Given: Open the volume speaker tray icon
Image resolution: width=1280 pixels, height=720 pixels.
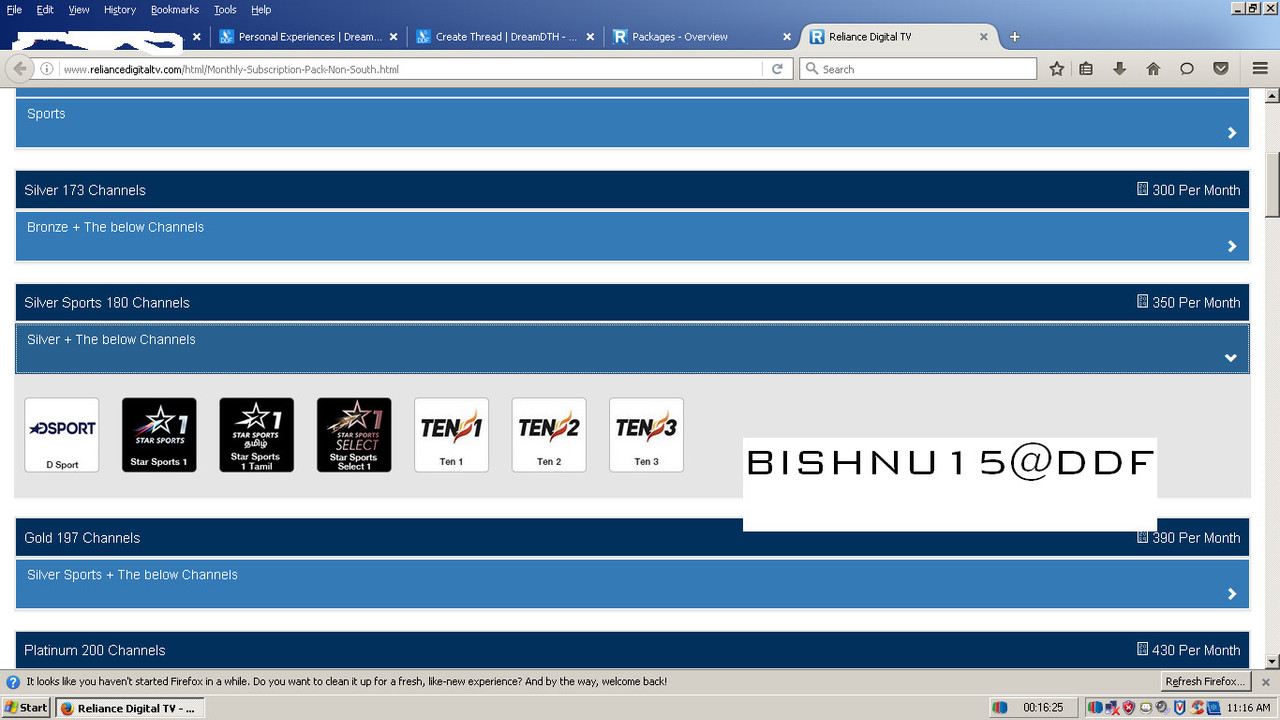Looking at the screenshot, I should coord(1162,707).
